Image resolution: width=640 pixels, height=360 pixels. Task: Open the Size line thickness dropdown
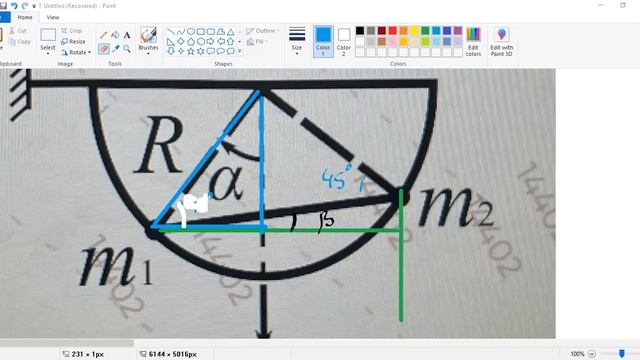(x=297, y=41)
